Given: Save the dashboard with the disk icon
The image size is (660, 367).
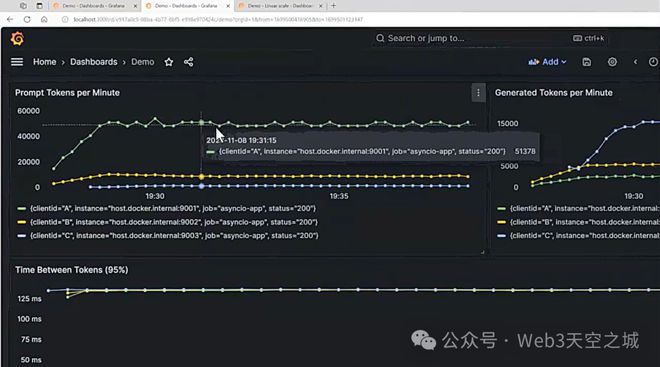Looking at the screenshot, I should (586, 62).
